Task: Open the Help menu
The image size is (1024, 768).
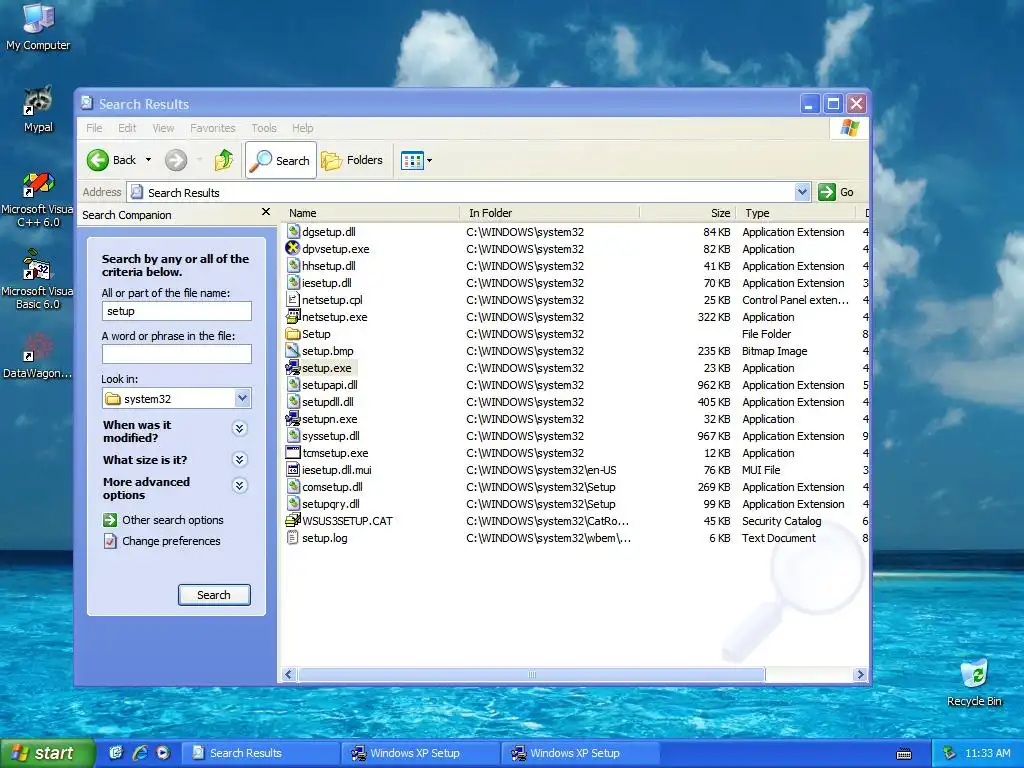Action: (x=302, y=128)
